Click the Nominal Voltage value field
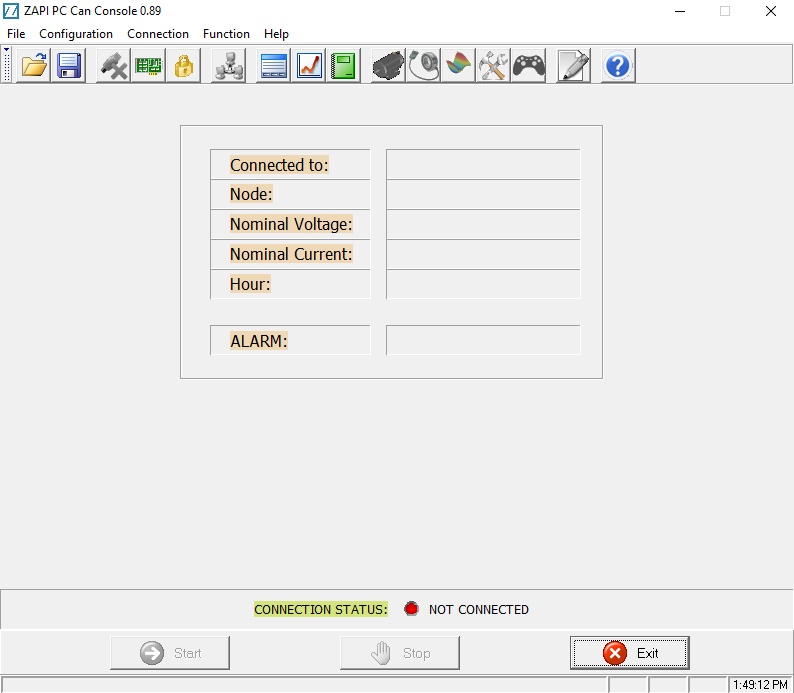The width and height of the screenshot is (794, 693). coord(483,224)
